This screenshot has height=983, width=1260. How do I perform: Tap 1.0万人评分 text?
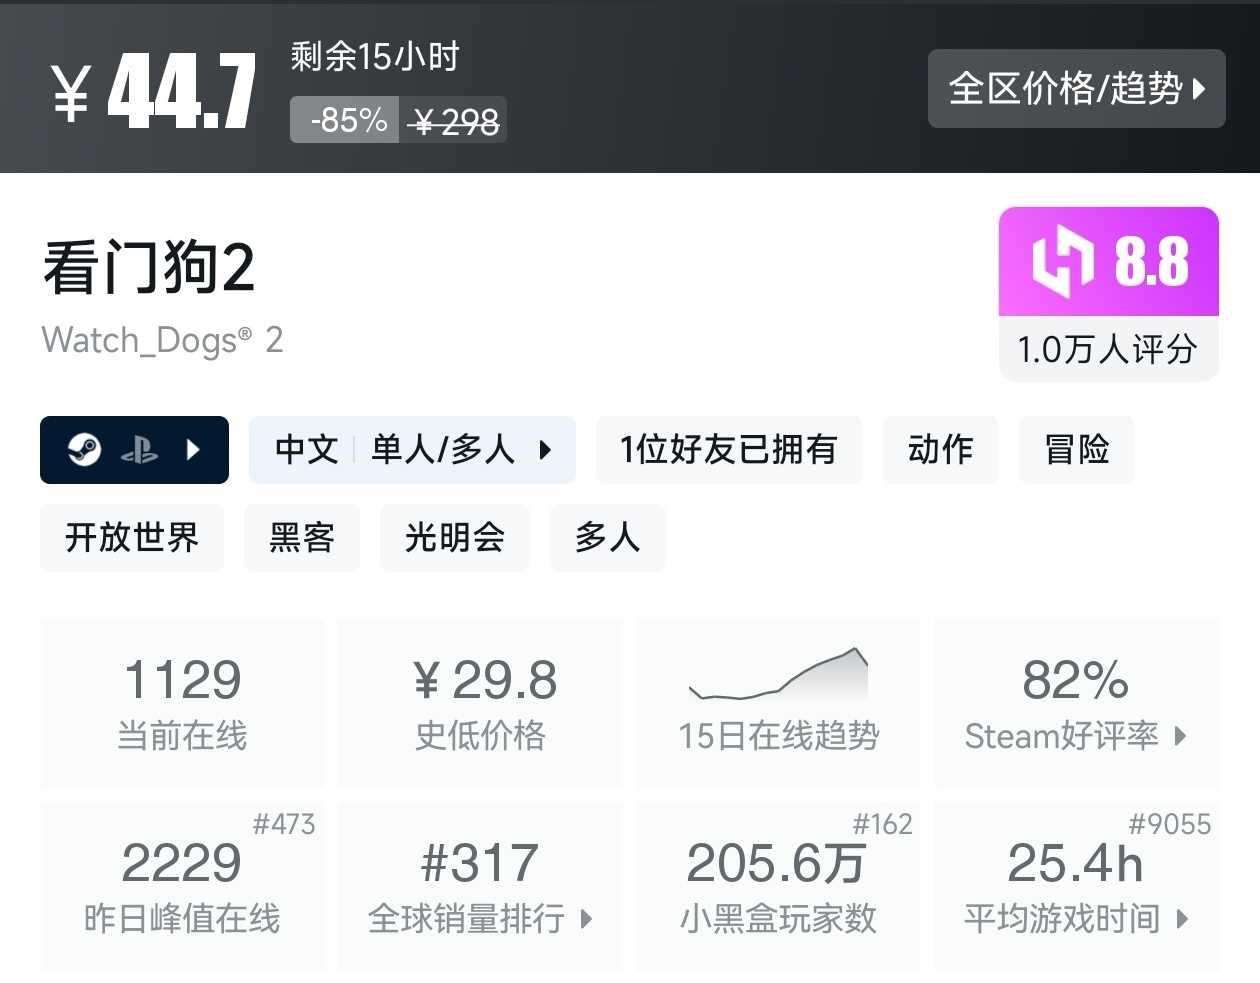(x=1107, y=349)
